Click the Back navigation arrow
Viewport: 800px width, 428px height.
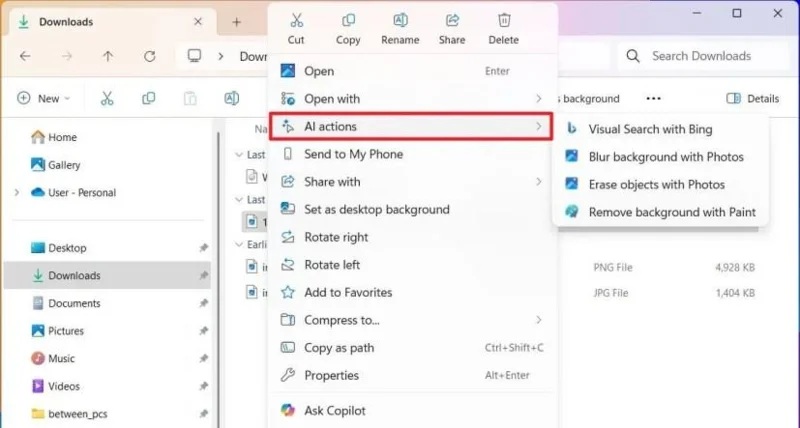25,56
